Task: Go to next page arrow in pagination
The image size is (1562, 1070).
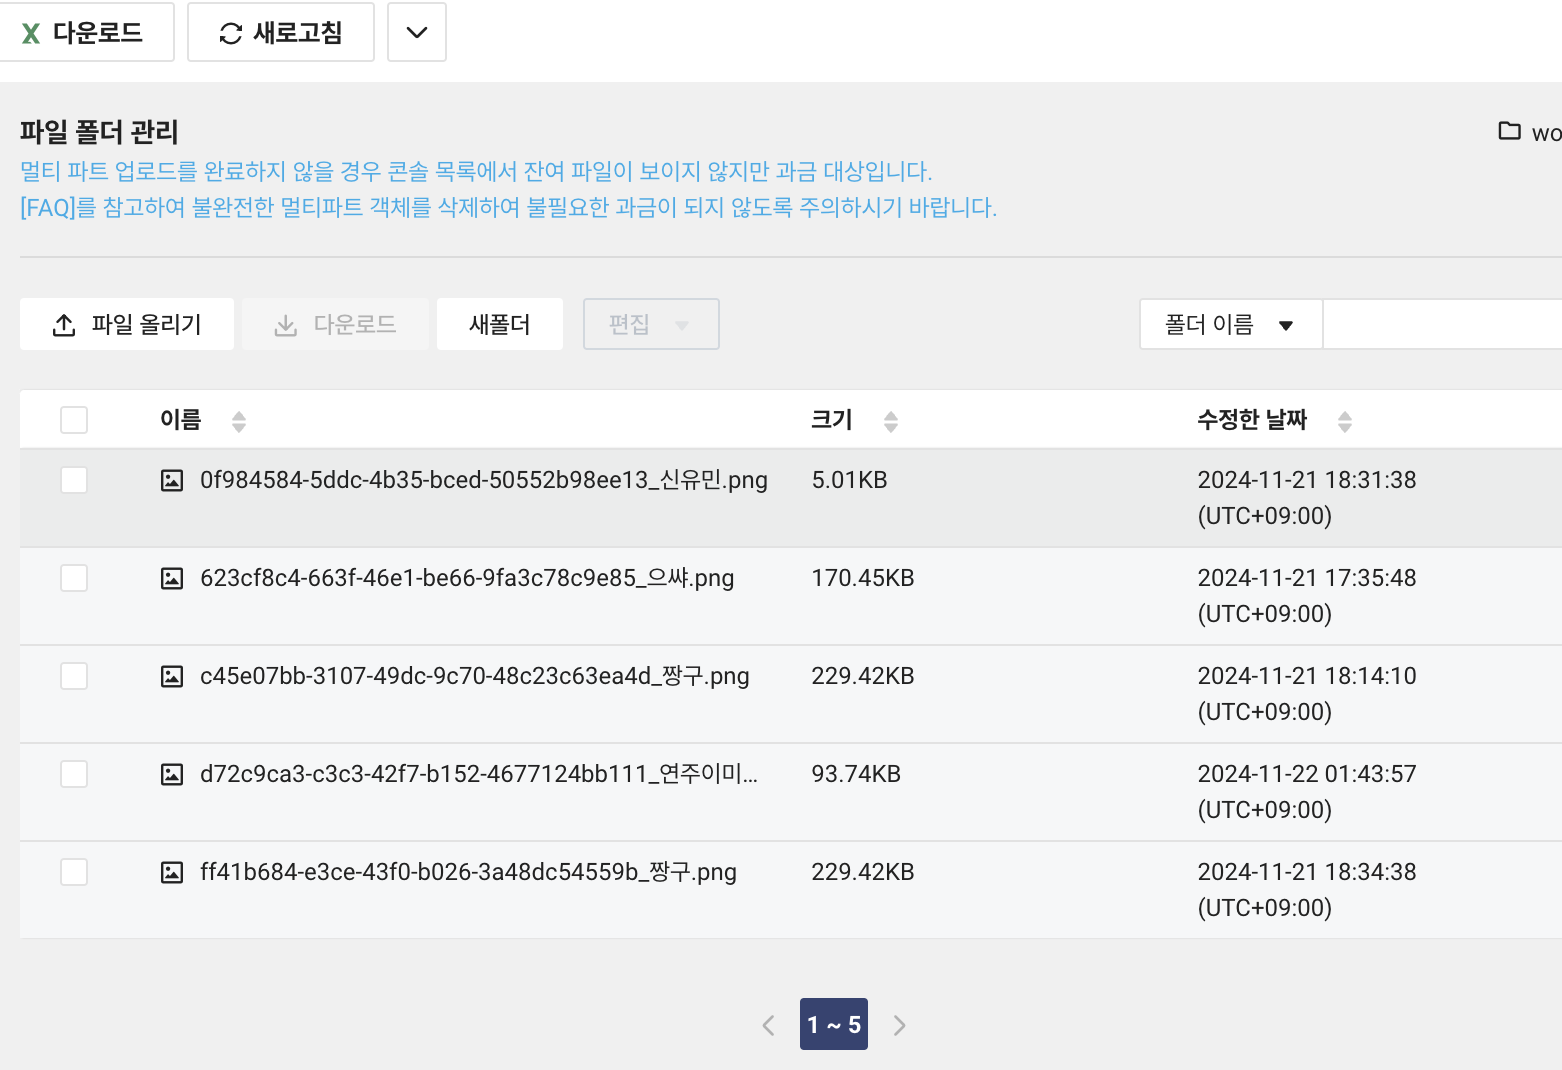Action: pos(900,1025)
